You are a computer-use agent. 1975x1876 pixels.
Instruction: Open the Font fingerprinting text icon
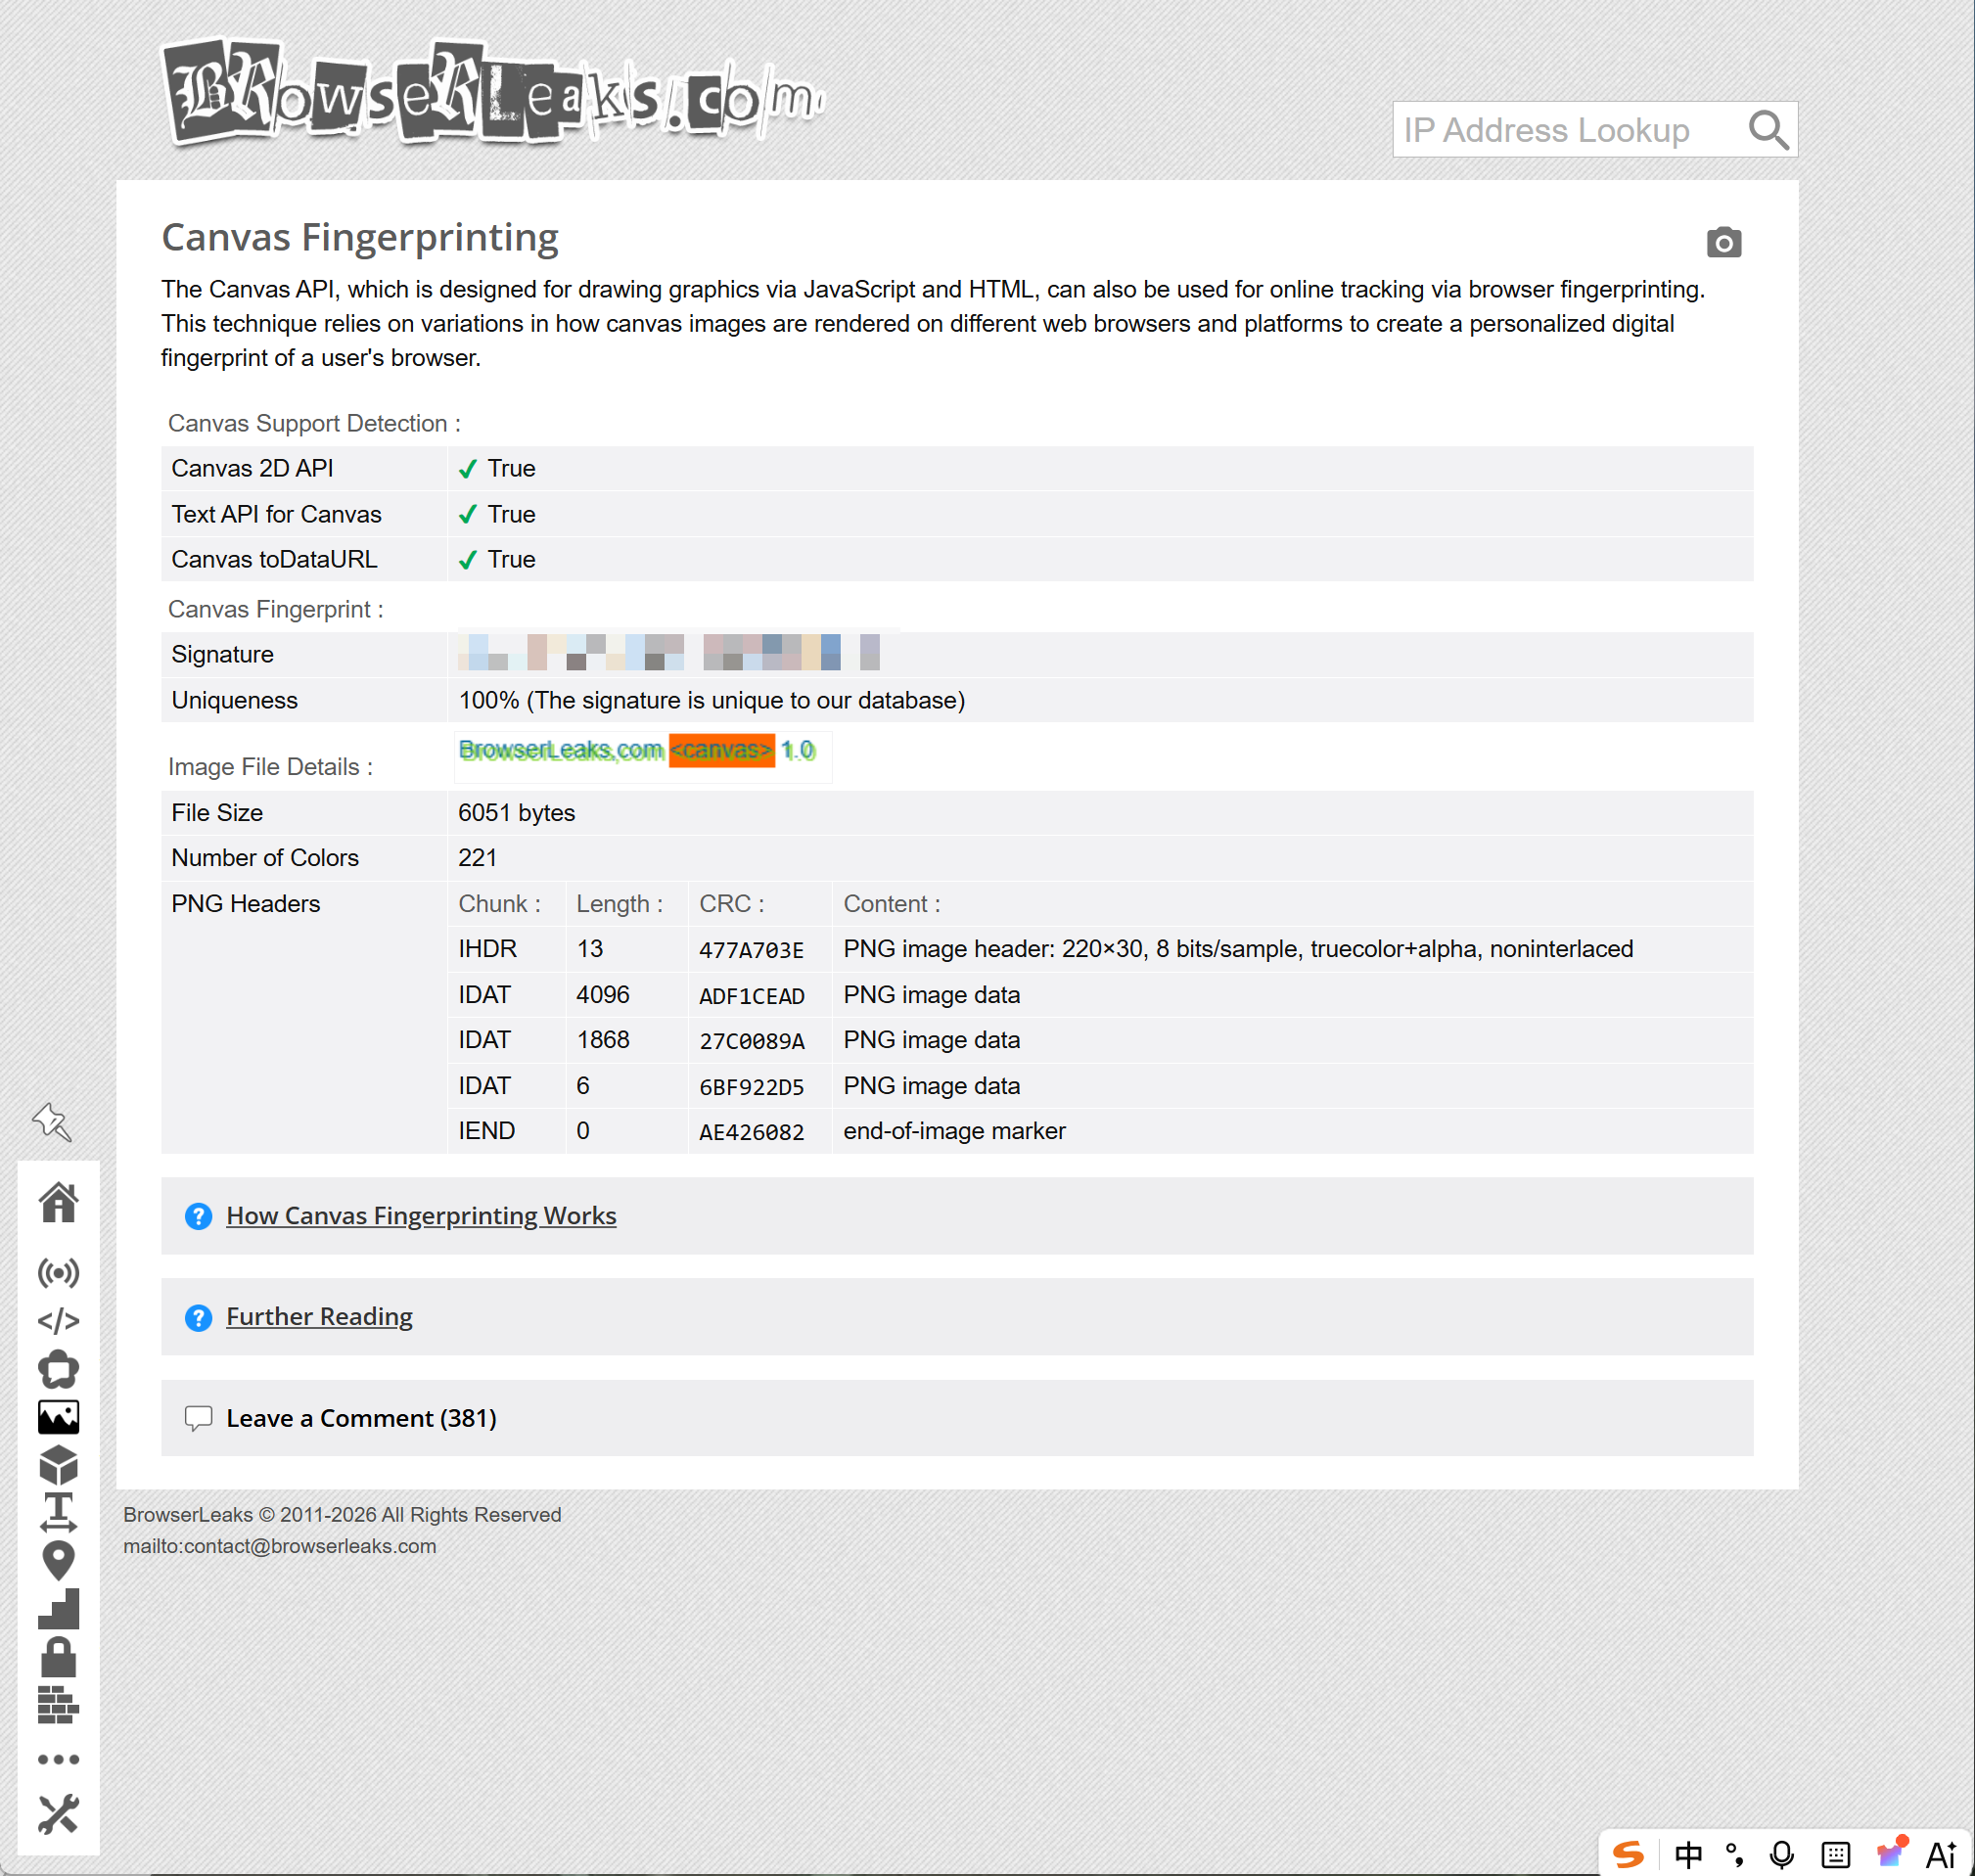[58, 1512]
